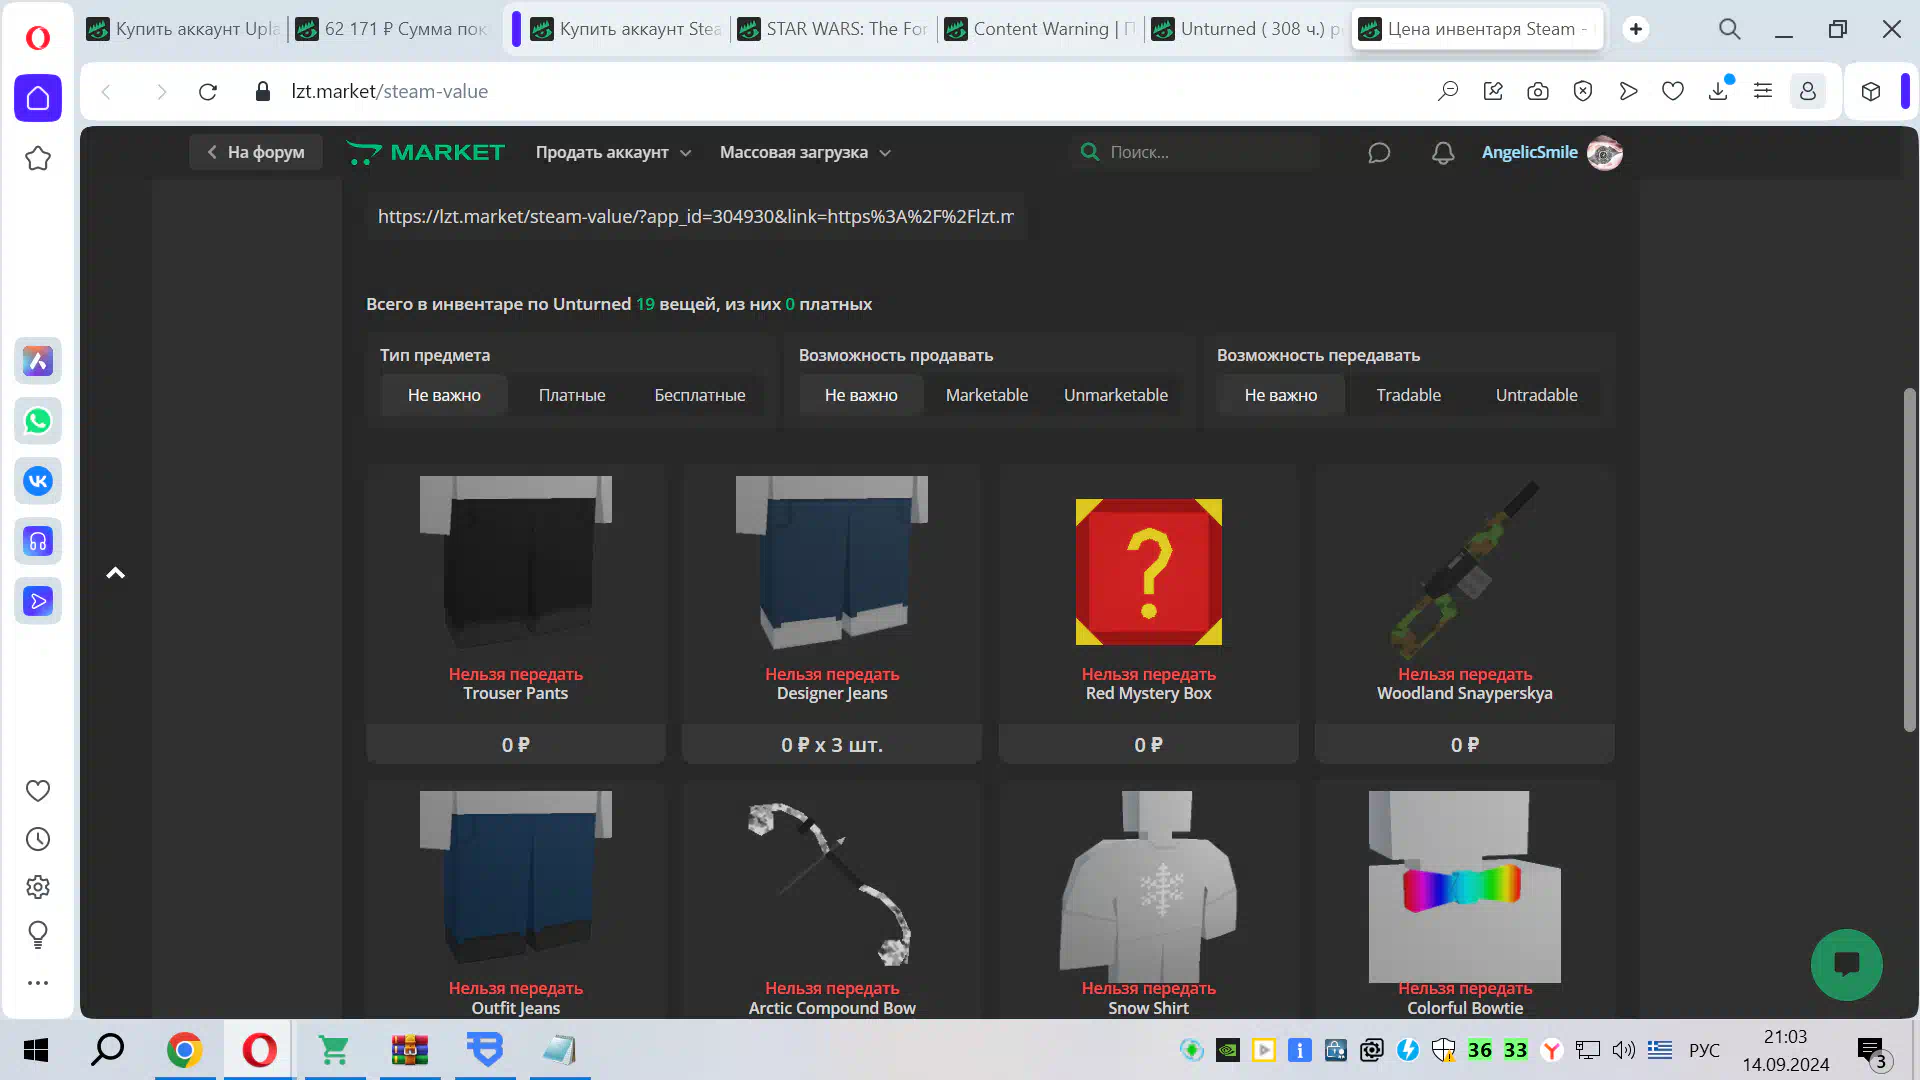
Task: Open bookmarks star in Opera sidebar
Action: 38,158
